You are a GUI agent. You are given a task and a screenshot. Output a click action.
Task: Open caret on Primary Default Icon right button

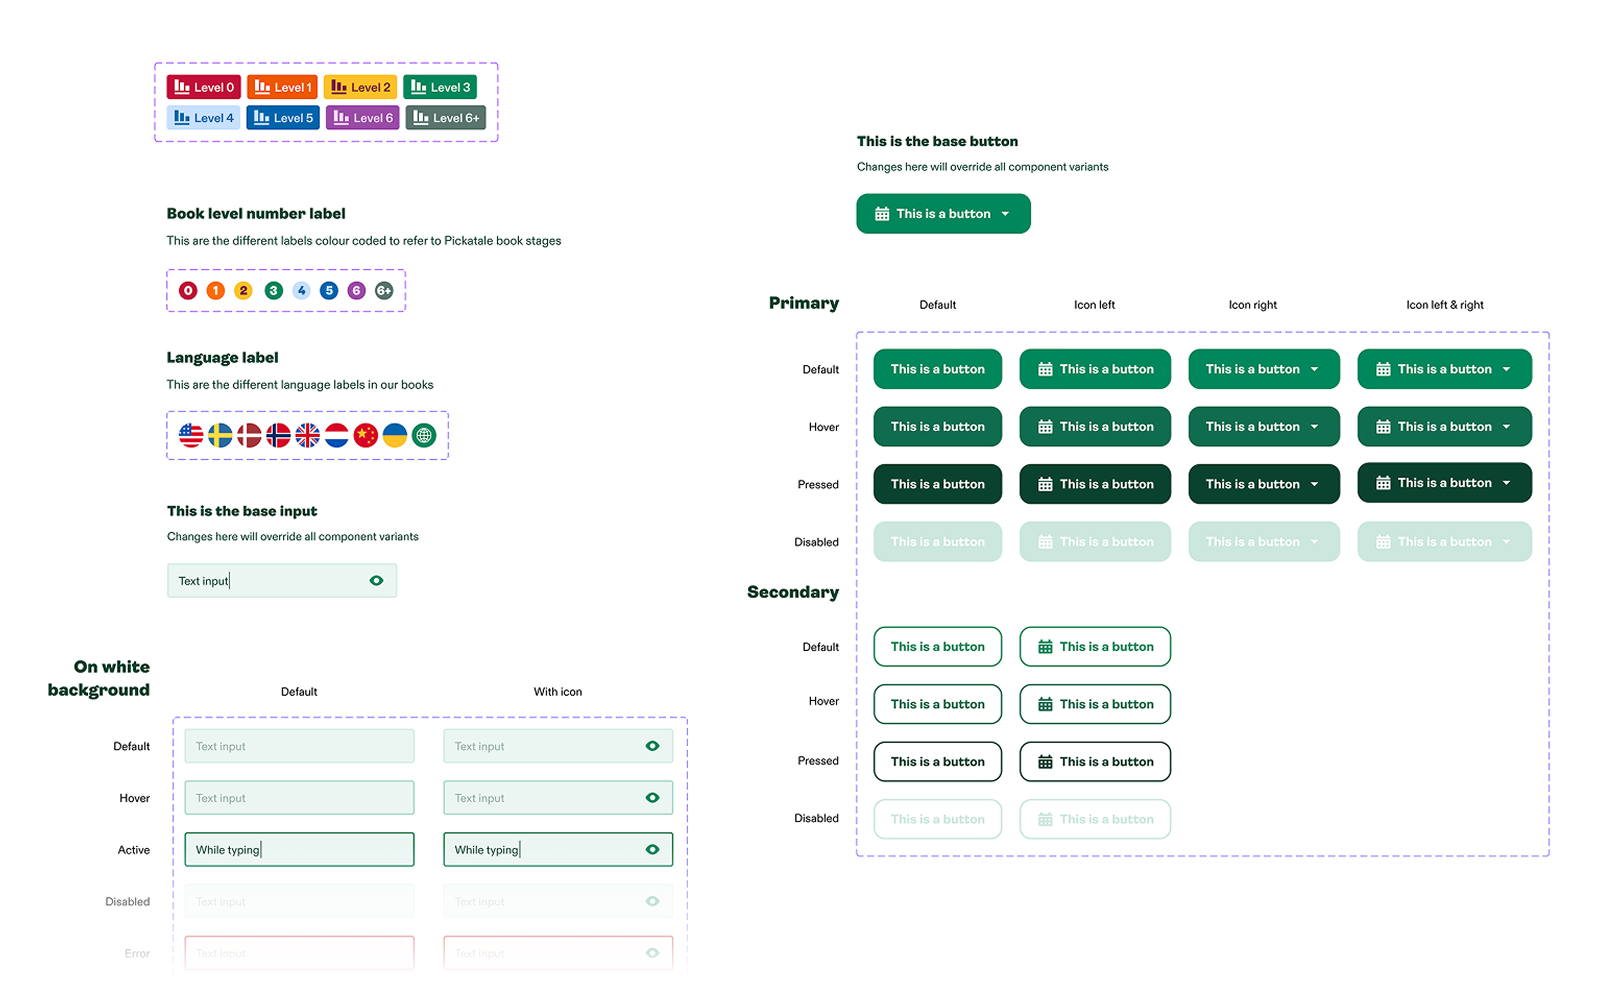coord(1314,369)
